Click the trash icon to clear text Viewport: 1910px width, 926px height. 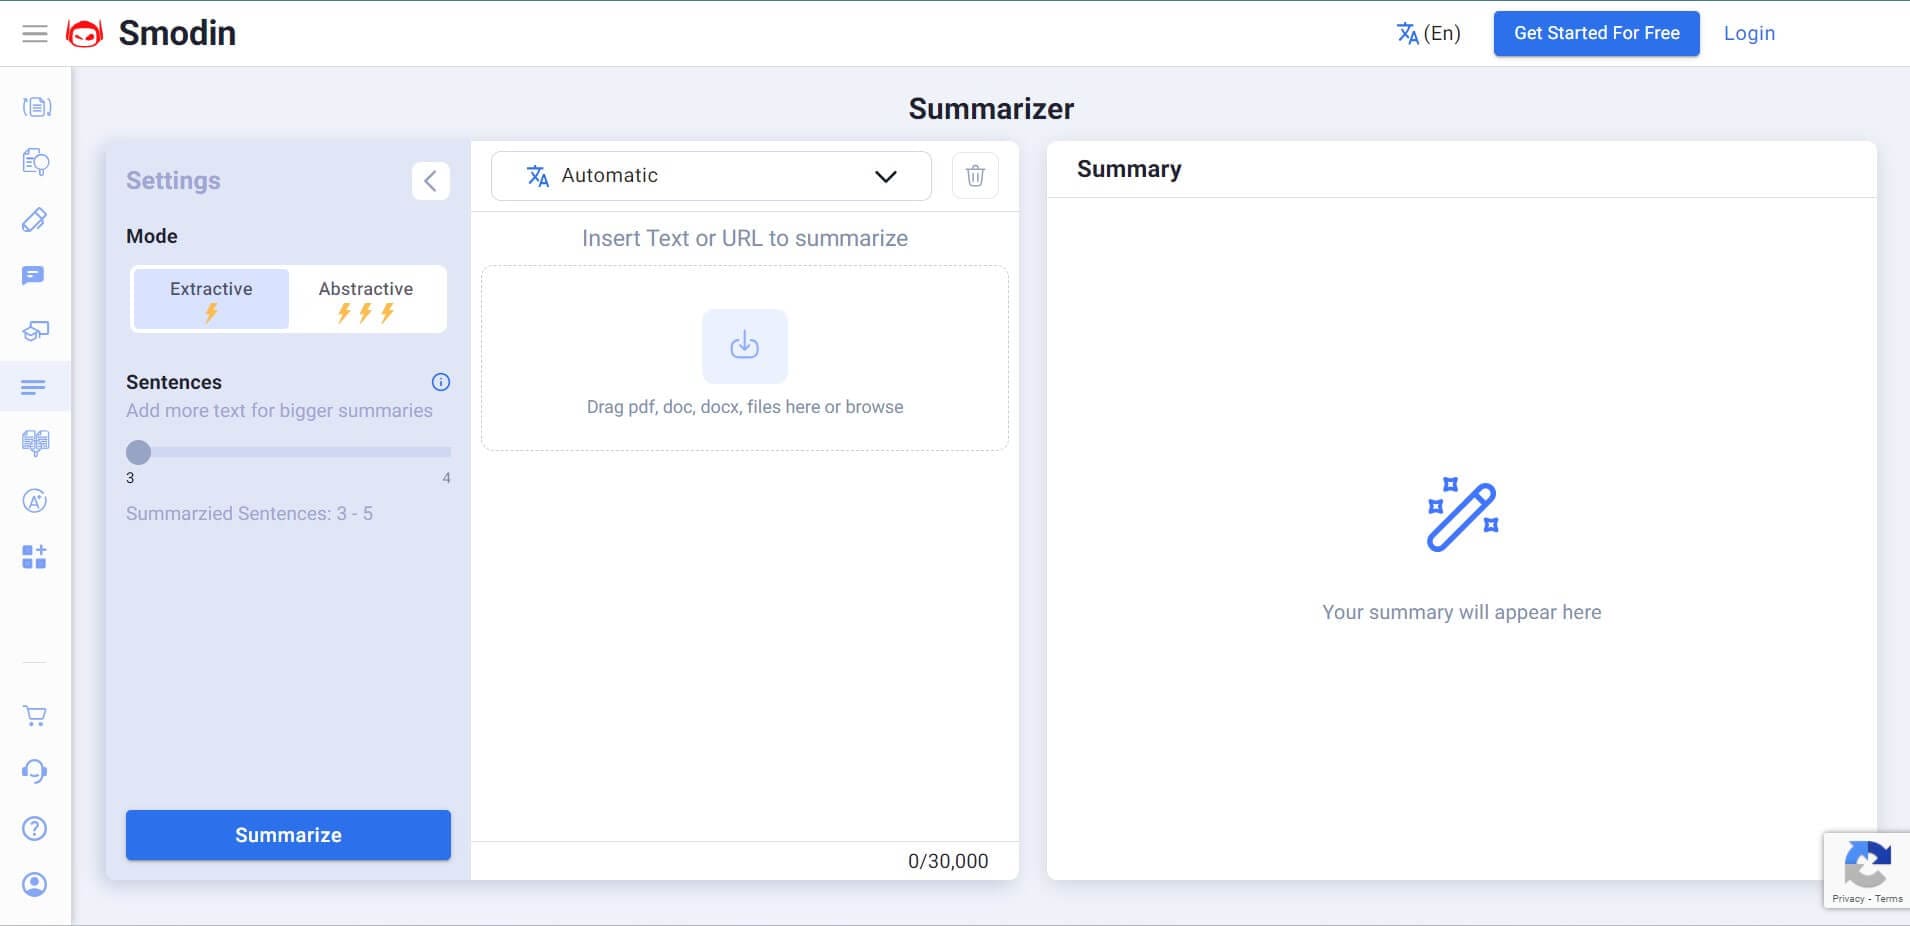point(975,176)
